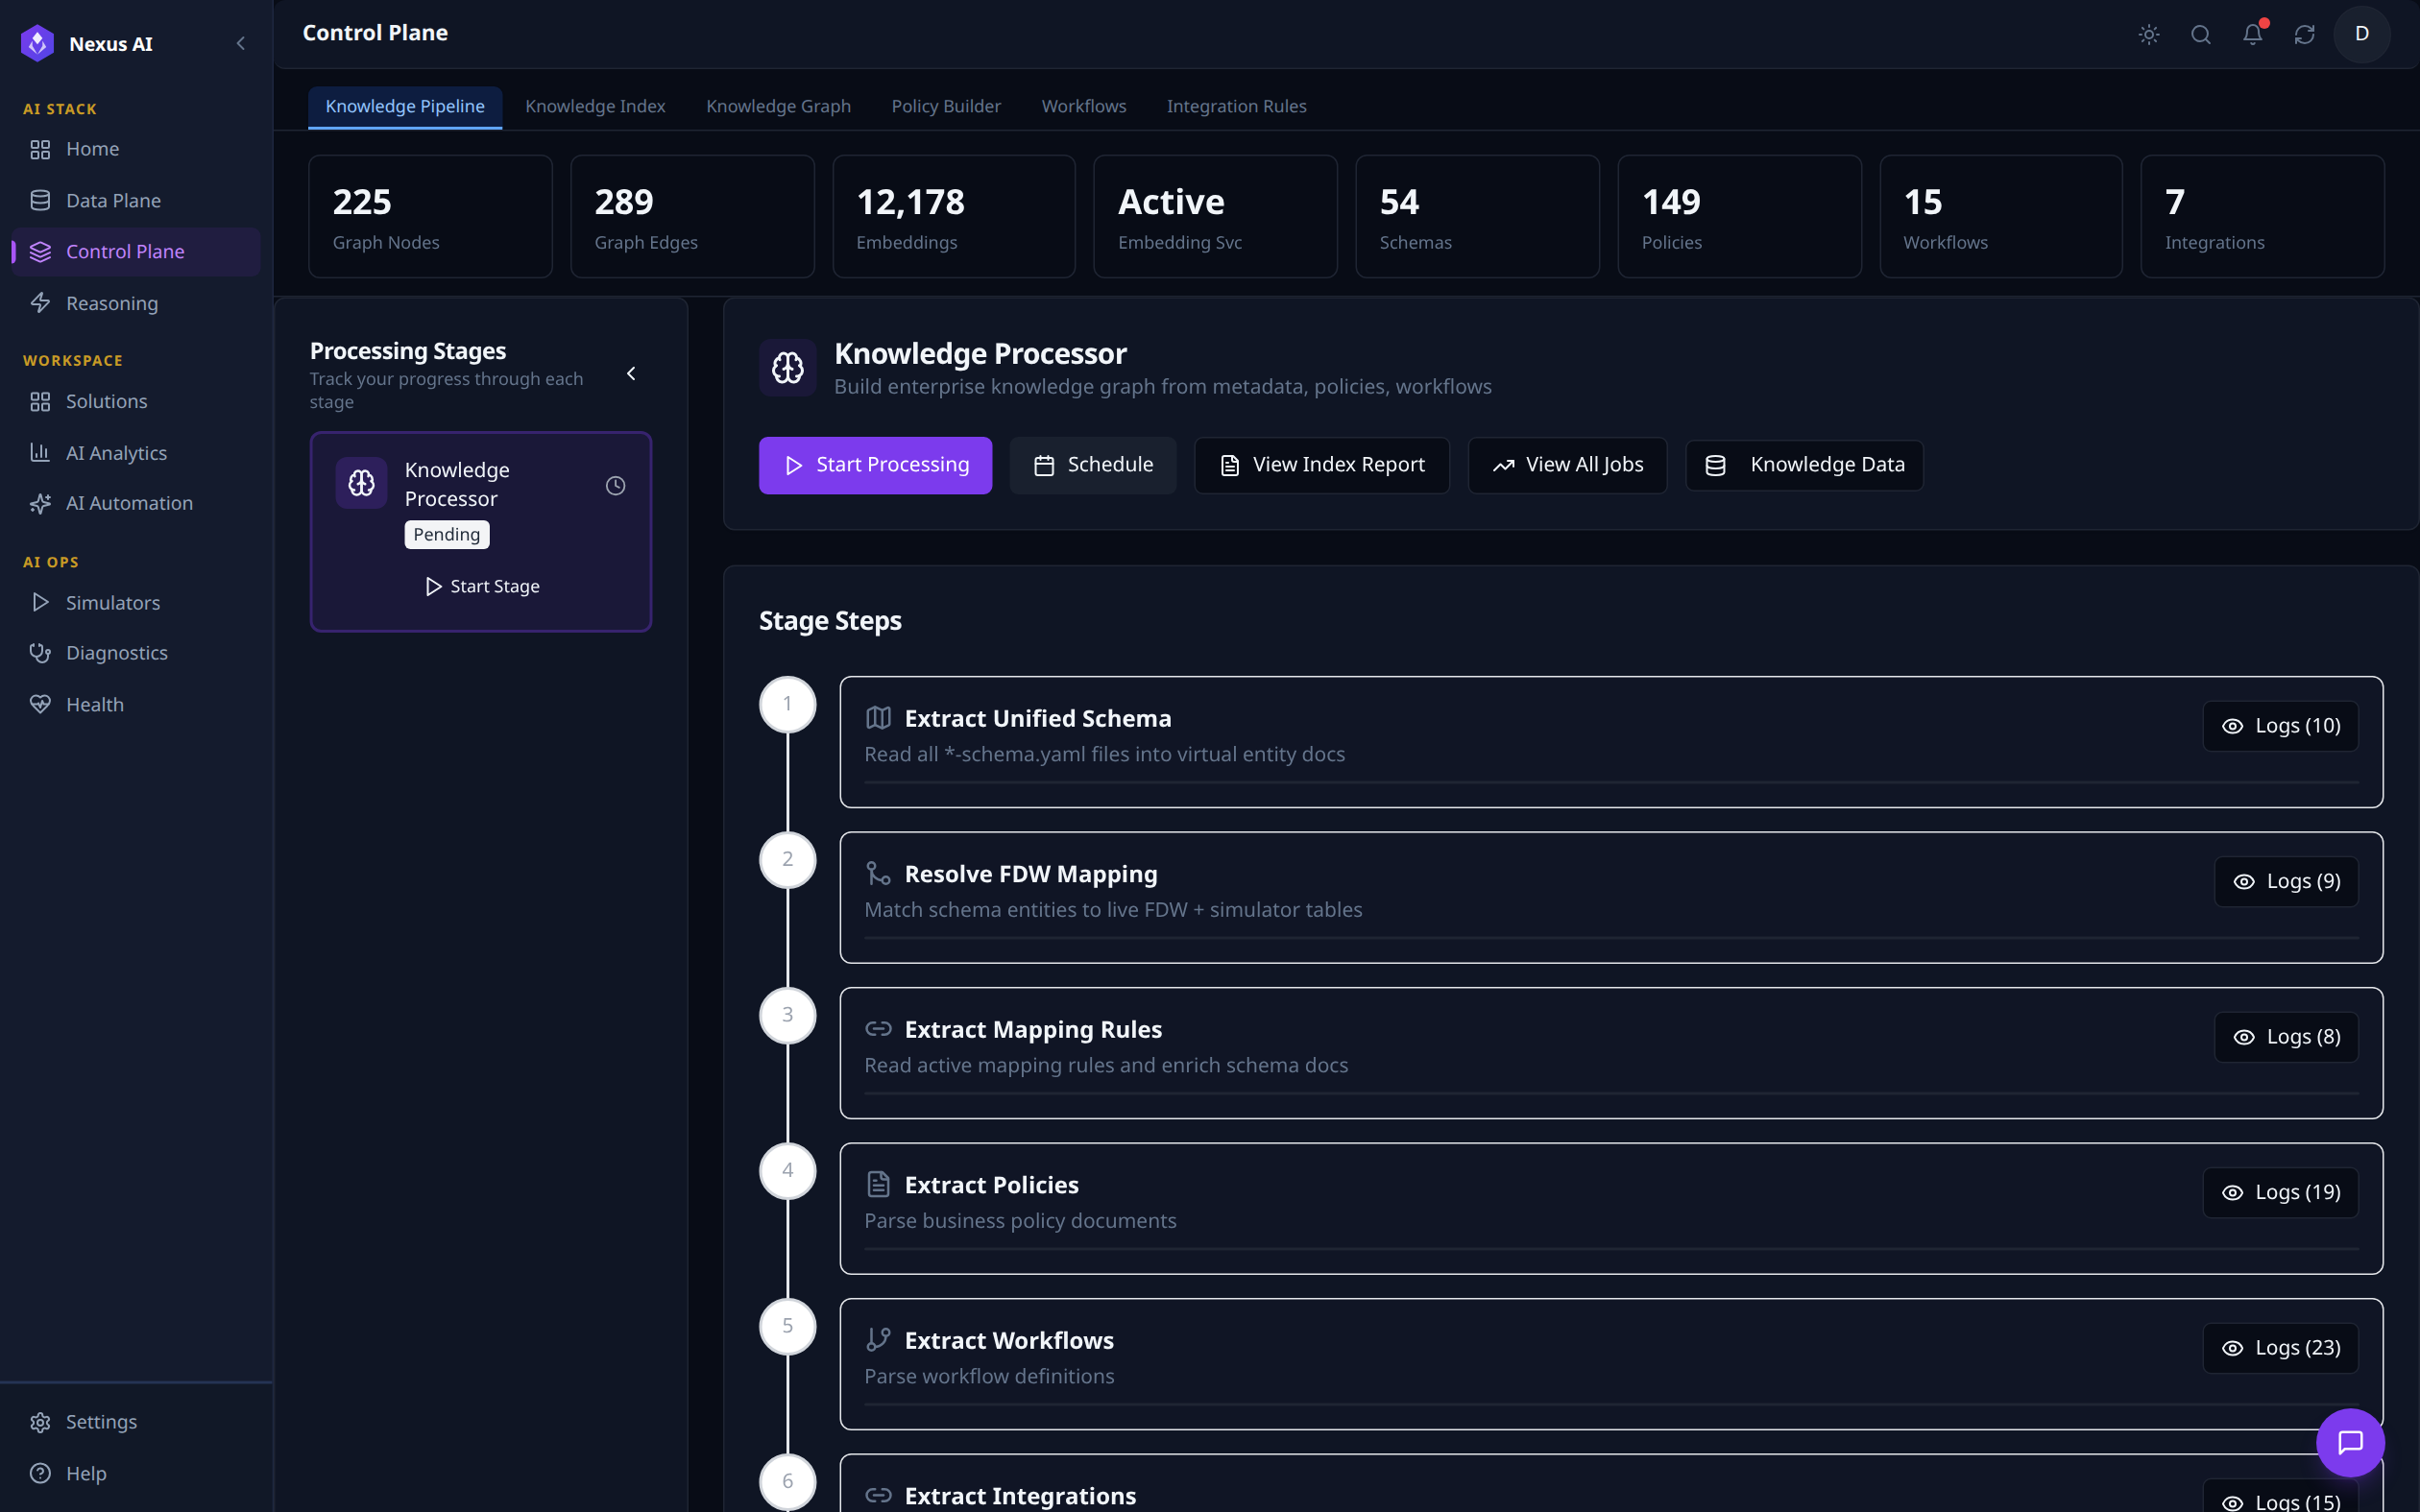The image size is (2420, 1512).
Task: Click the refresh icon in header
Action: coord(2305,34)
